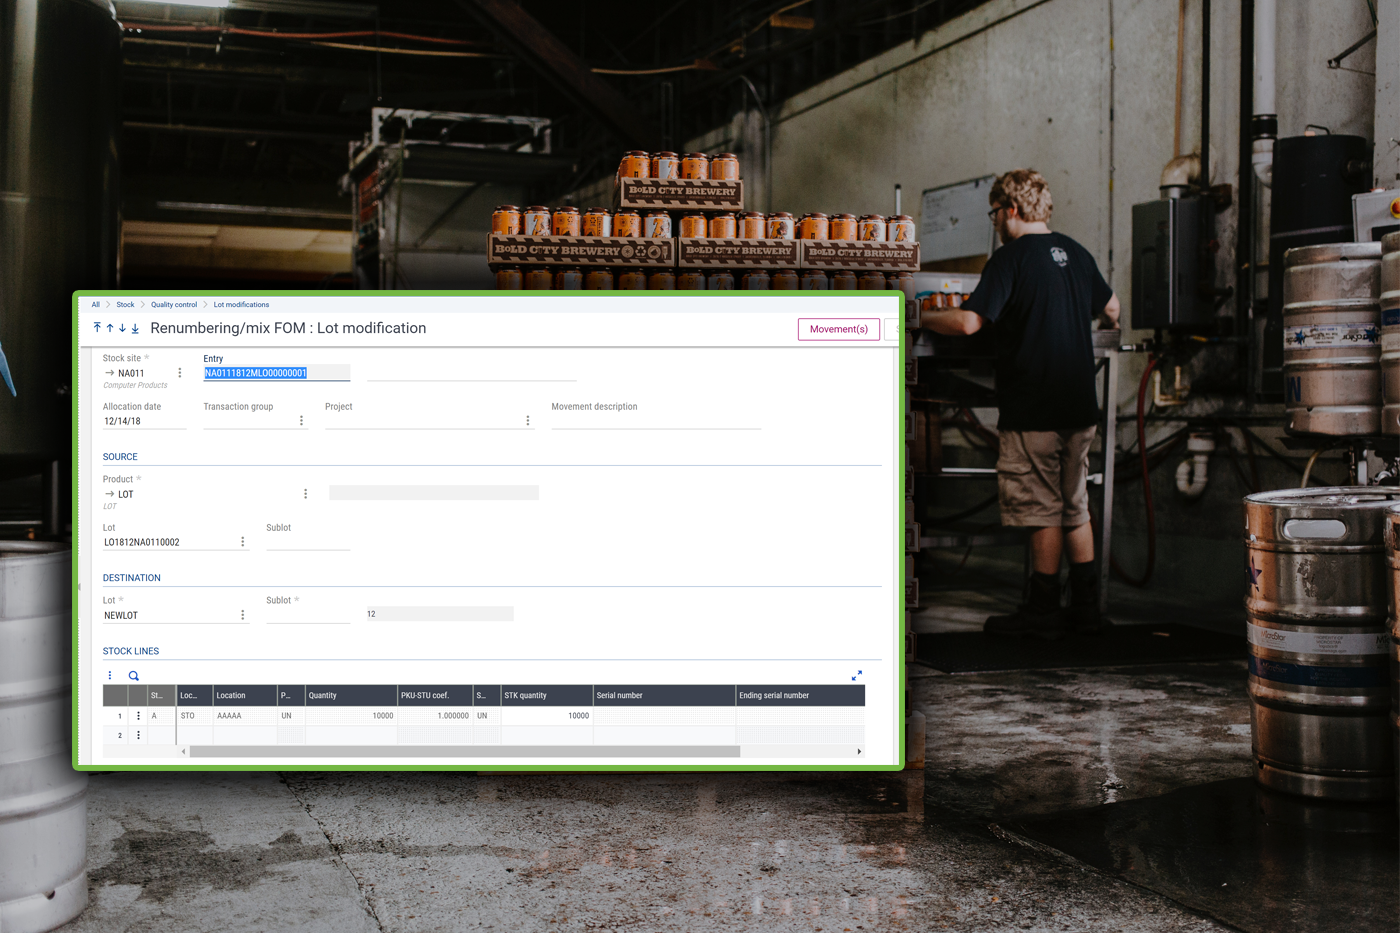Open actions menu for stock line 2
The height and width of the screenshot is (933, 1400).
[138, 735]
